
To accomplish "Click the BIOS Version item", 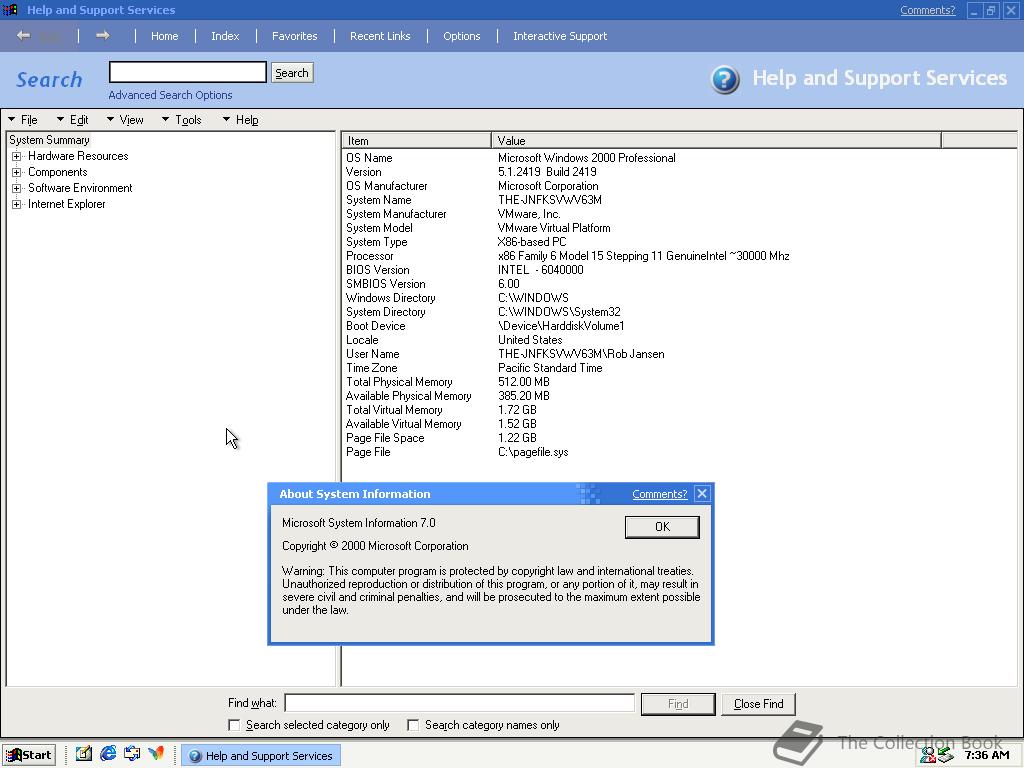I will 377,270.
